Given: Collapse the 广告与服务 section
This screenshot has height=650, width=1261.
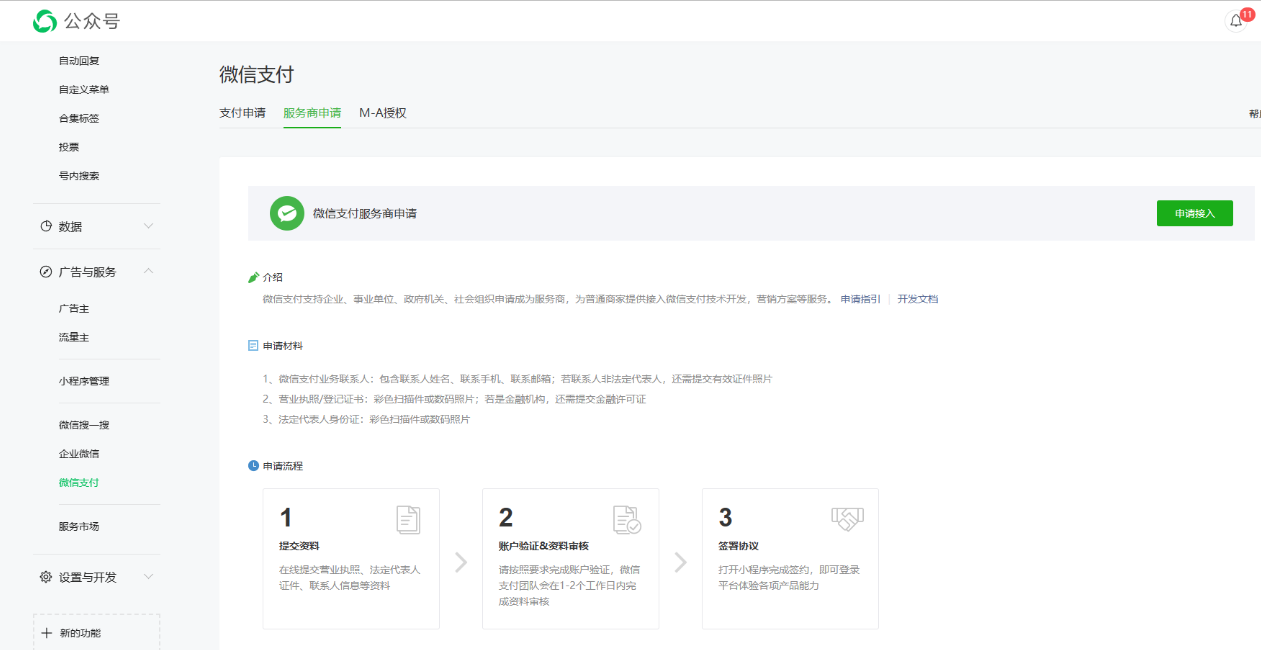Looking at the screenshot, I should [148, 271].
